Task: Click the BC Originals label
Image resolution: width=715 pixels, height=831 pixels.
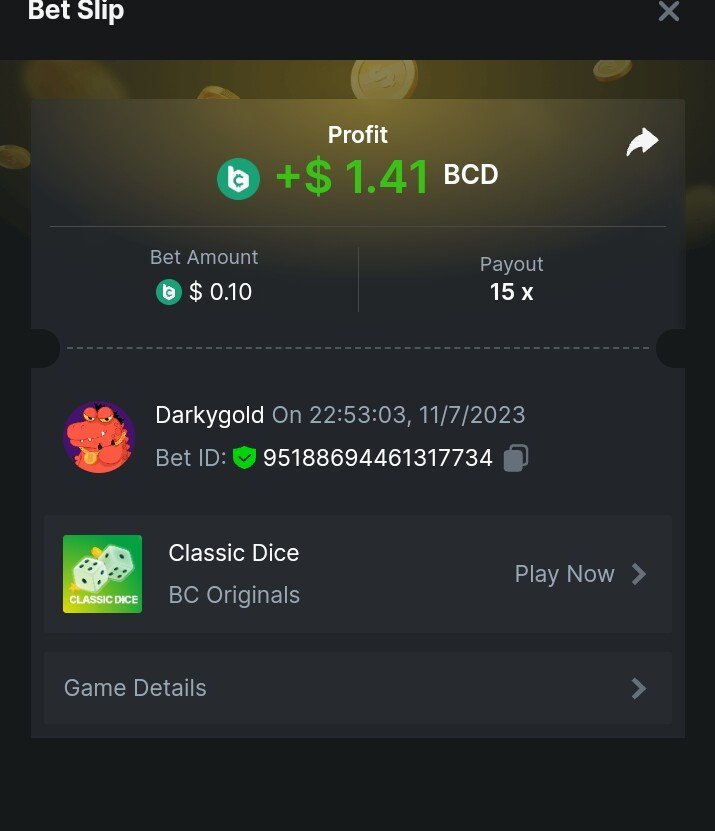Action: click(x=234, y=595)
